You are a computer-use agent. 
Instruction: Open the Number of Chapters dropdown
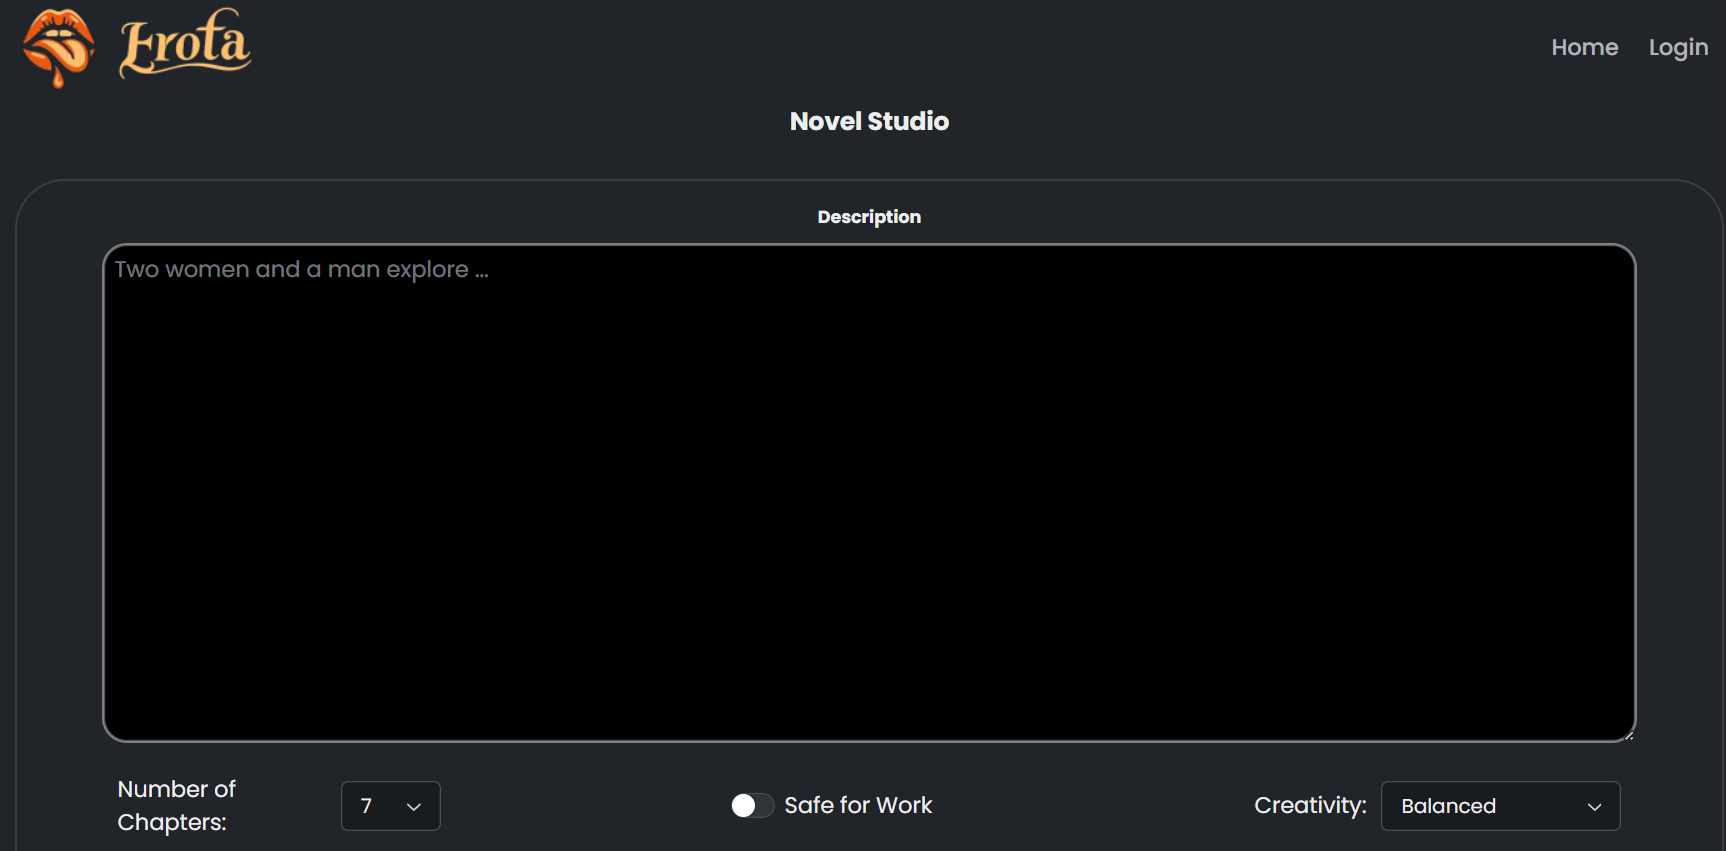[390, 806]
